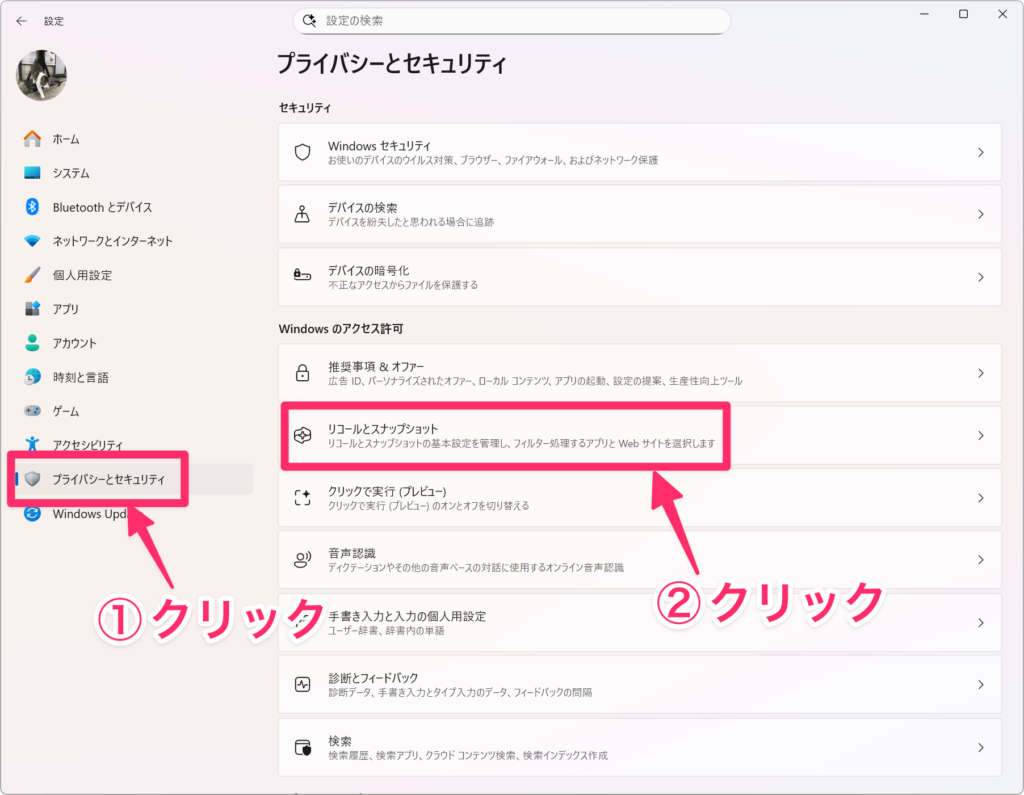Image resolution: width=1024 pixels, height=795 pixels.
Task: Open Bluetooth とデバイス settings
Action: coord(134,206)
